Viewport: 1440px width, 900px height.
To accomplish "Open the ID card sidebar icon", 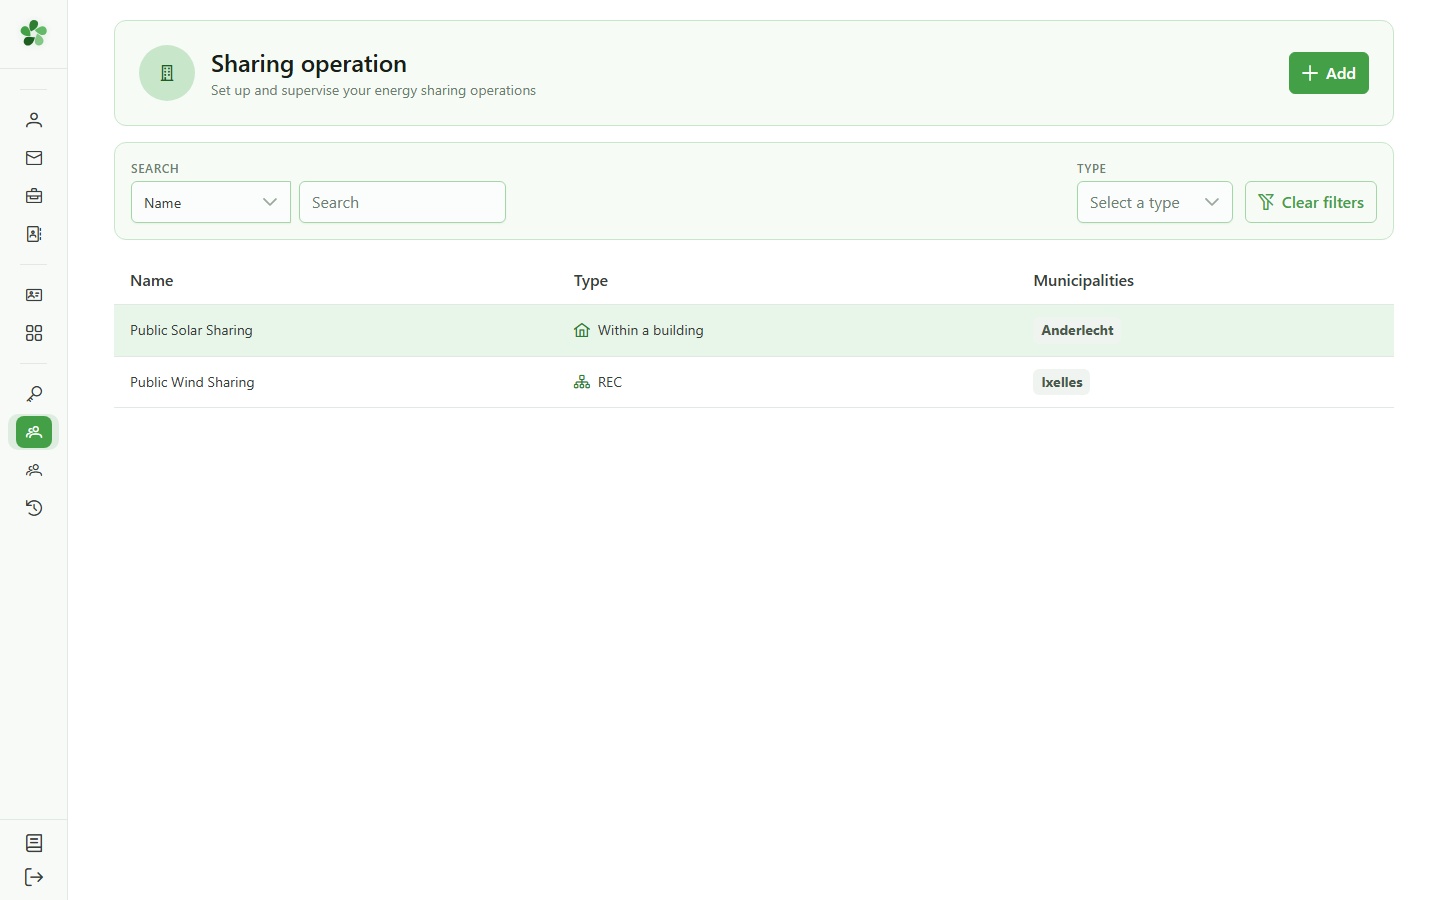I will point(34,295).
